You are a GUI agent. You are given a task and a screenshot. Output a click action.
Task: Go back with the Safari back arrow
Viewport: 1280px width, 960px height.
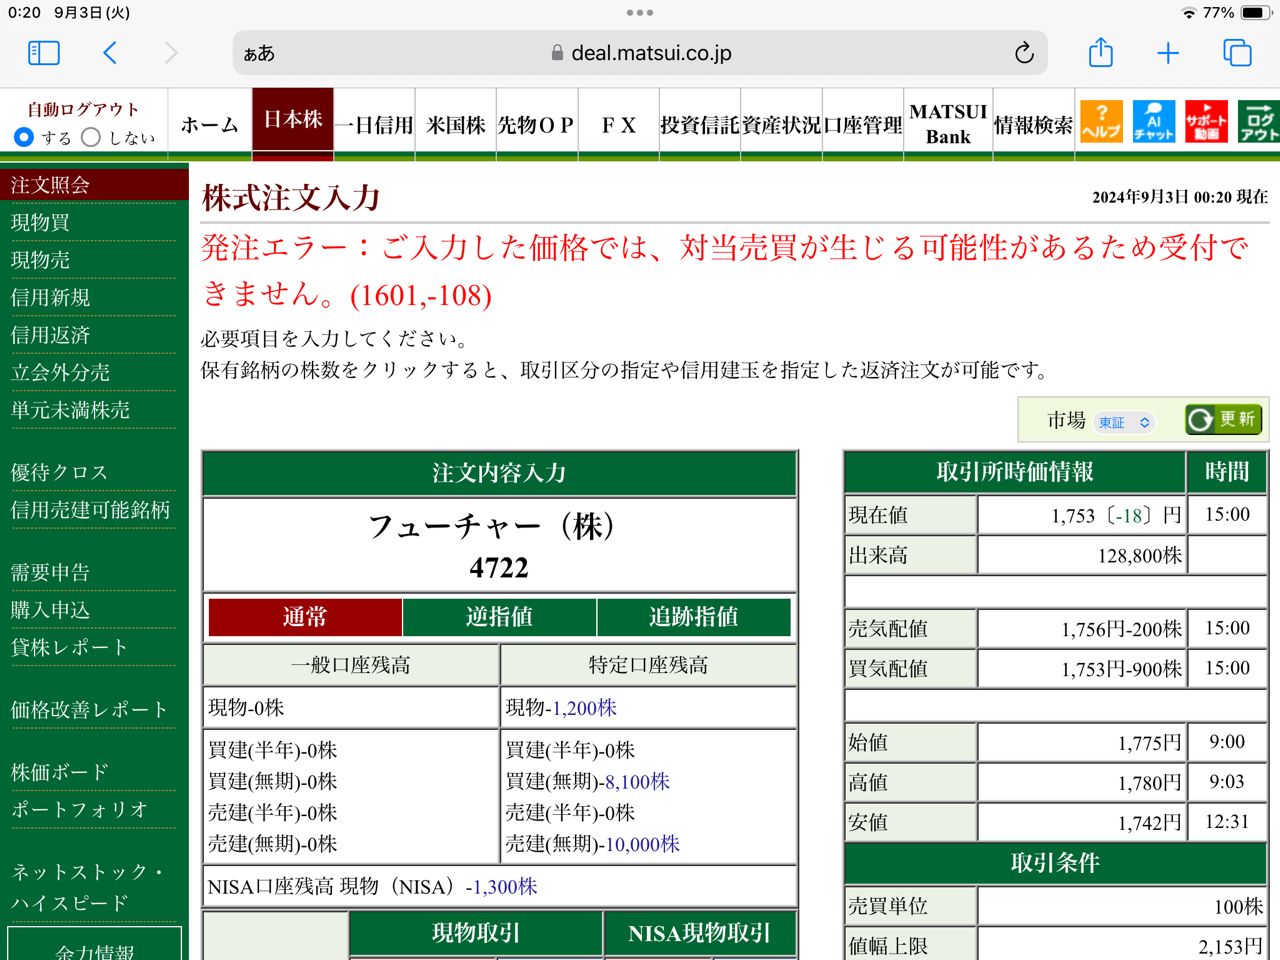110,53
